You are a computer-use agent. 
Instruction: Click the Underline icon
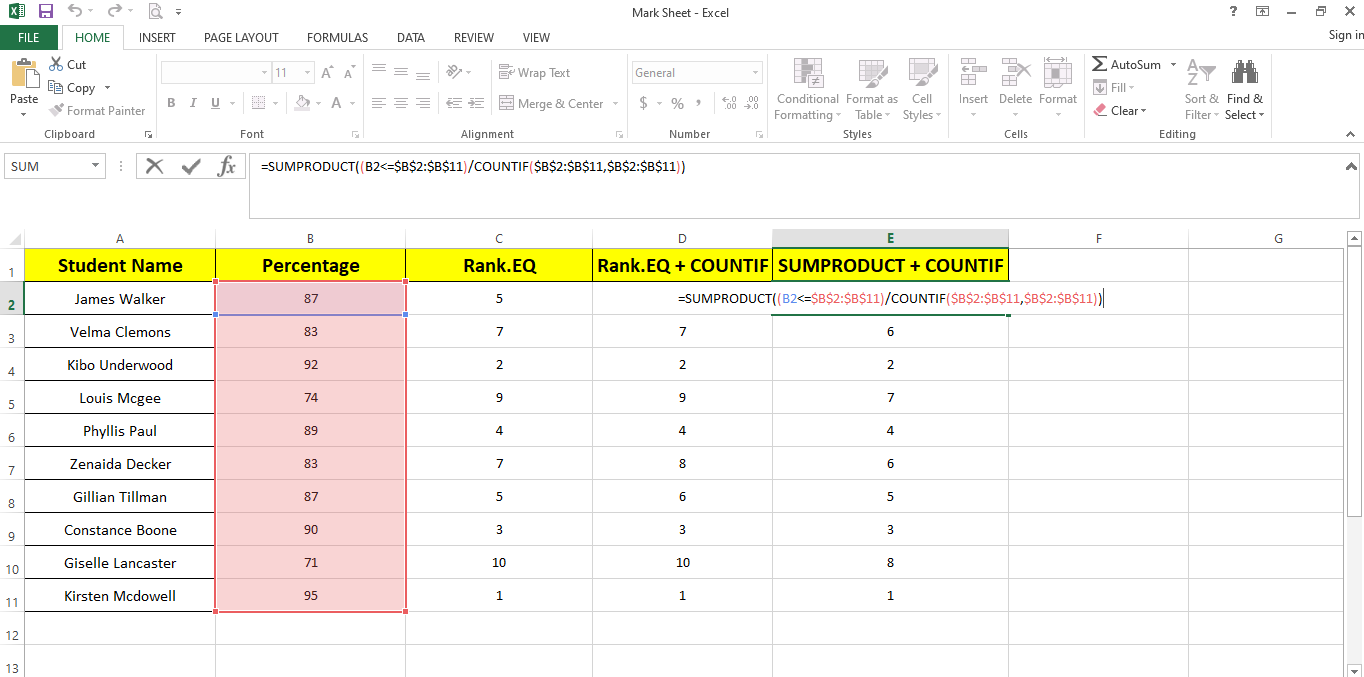pyautogui.click(x=213, y=102)
